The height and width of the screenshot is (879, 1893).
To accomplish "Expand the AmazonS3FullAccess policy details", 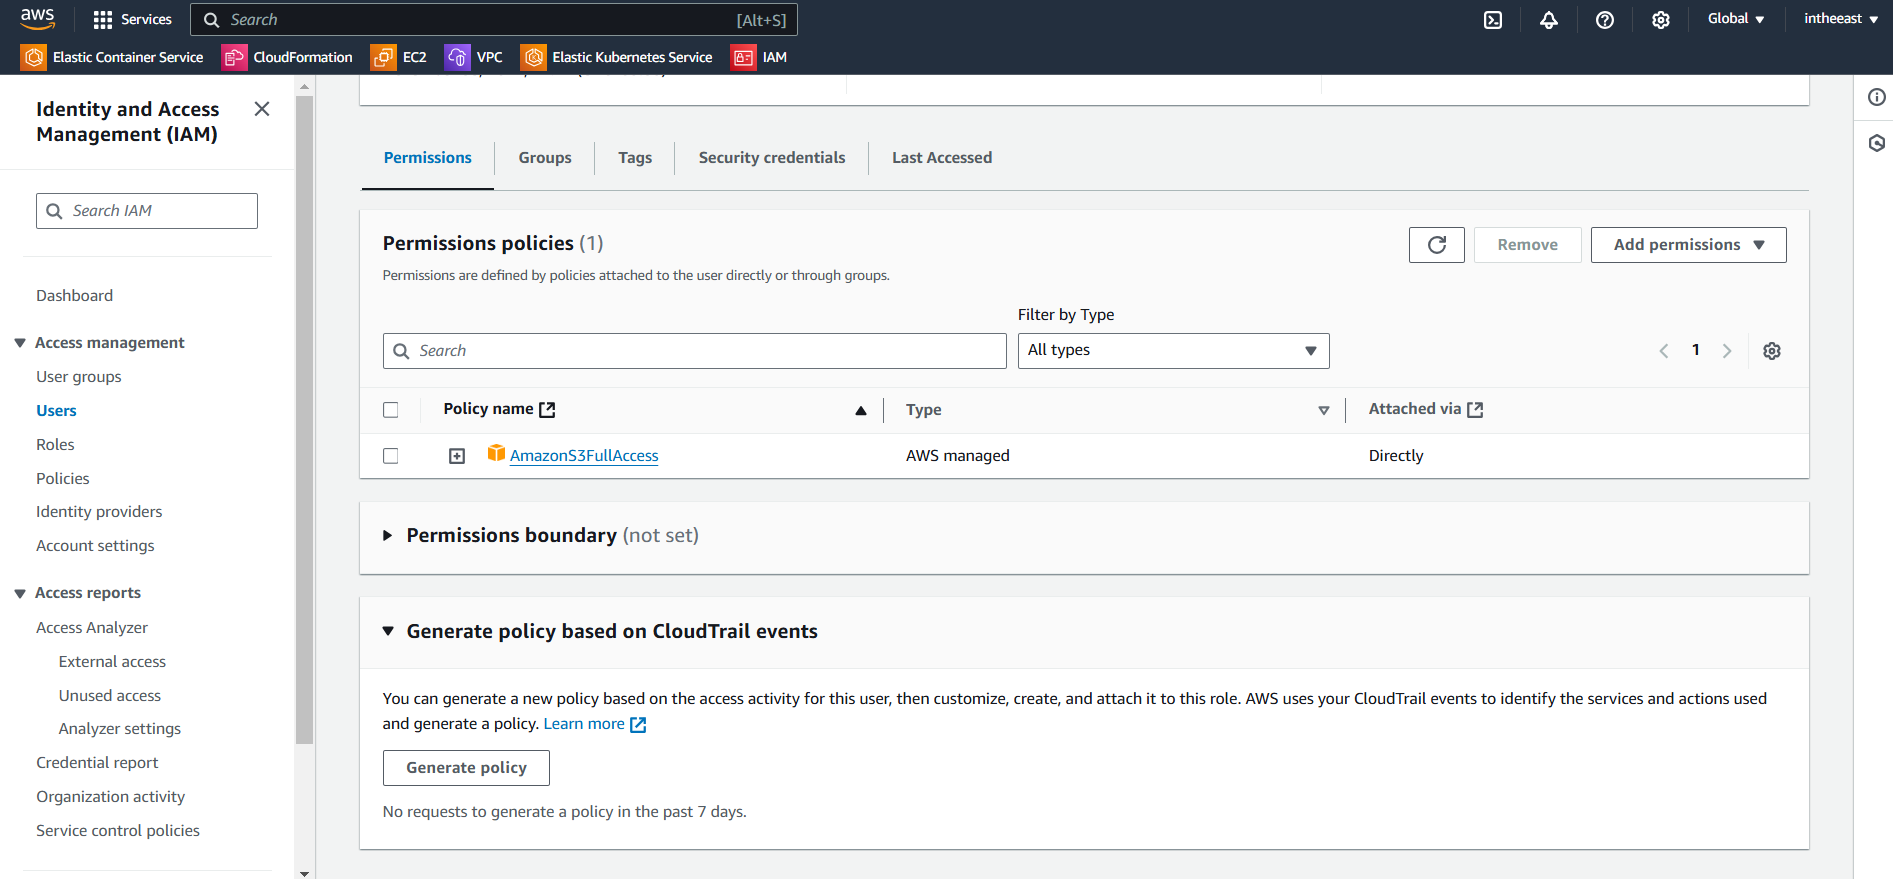I will coord(457,456).
